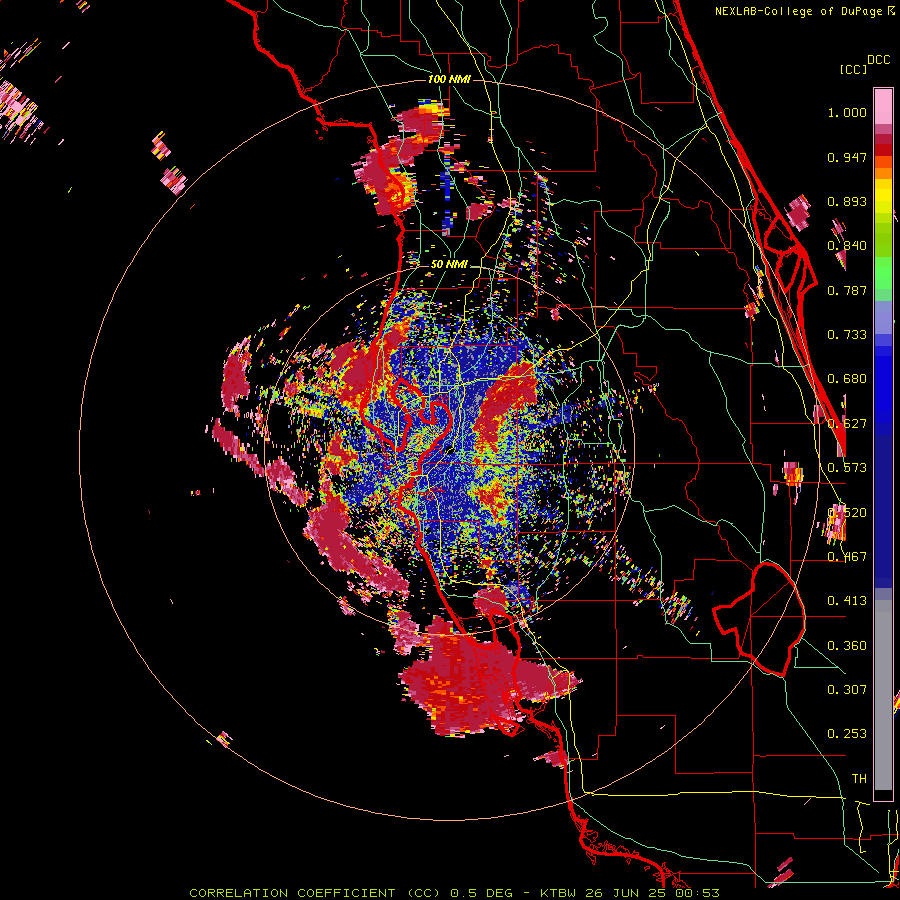The height and width of the screenshot is (900, 900).
Task: Click the NEXLAB-College of DuPage label
Action: click(x=800, y=11)
